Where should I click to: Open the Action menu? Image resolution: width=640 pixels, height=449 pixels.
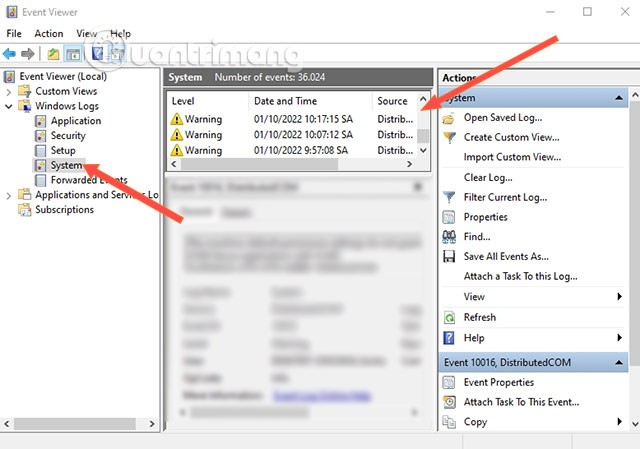[48, 33]
